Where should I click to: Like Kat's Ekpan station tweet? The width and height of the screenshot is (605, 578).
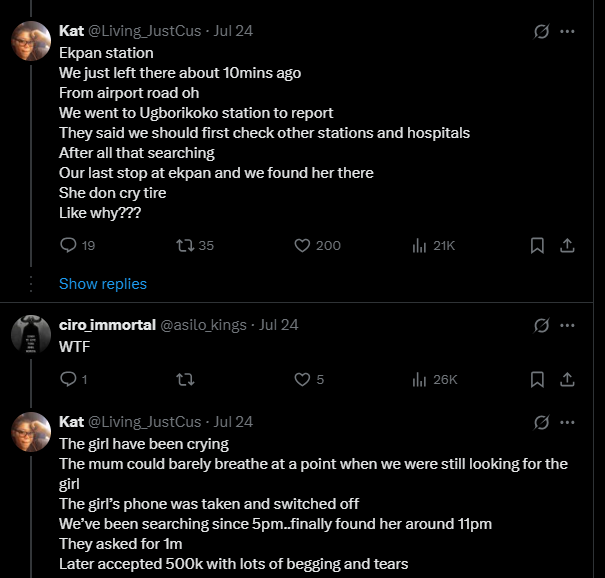click(317, 245)
